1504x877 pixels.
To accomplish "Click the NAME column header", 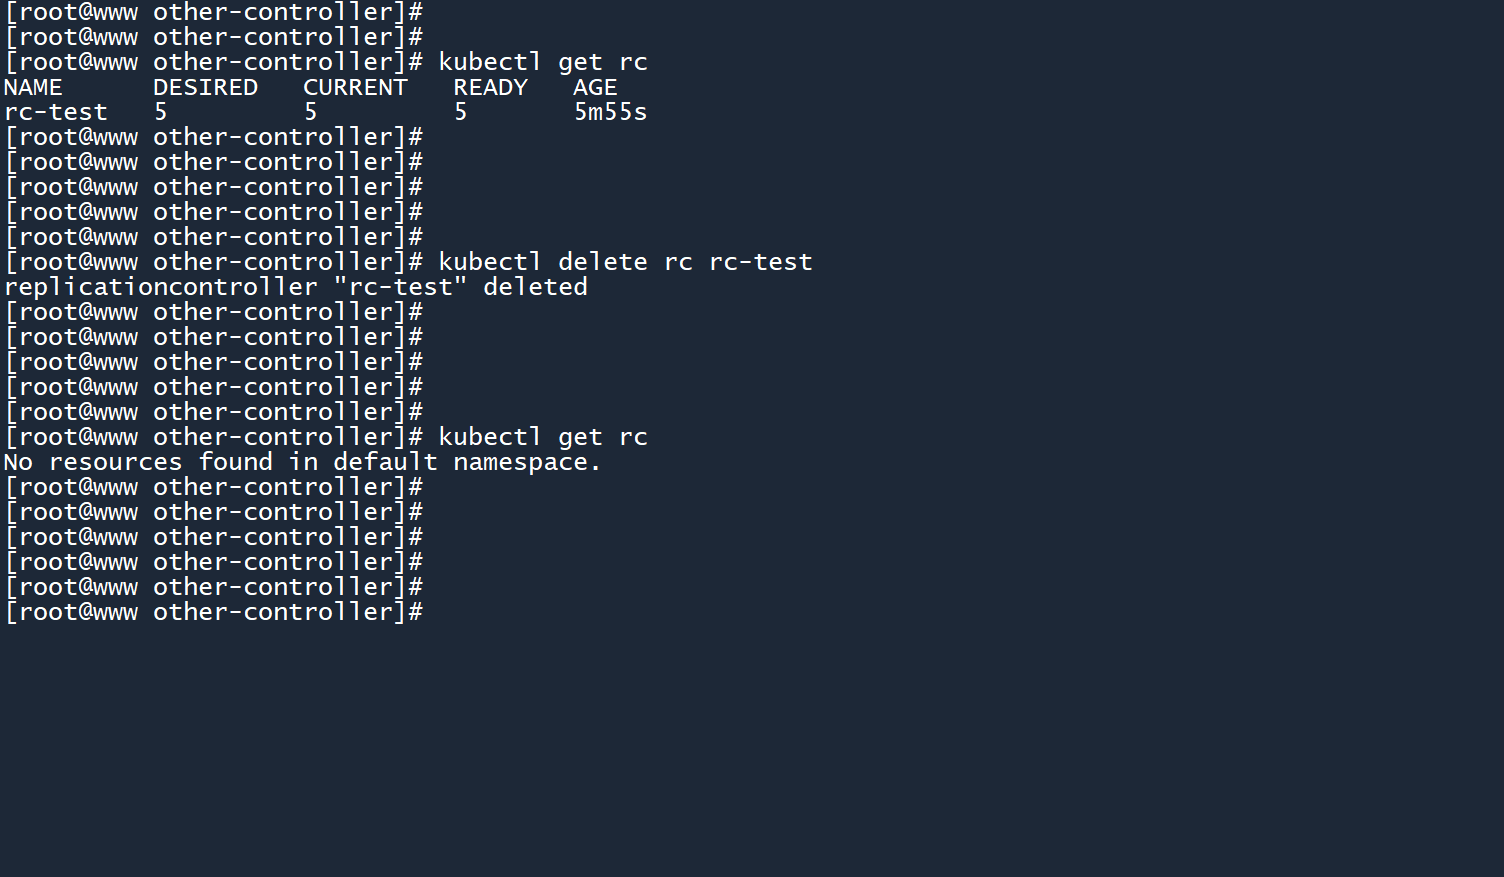I will pyautogui.click(x=33, y=88).
